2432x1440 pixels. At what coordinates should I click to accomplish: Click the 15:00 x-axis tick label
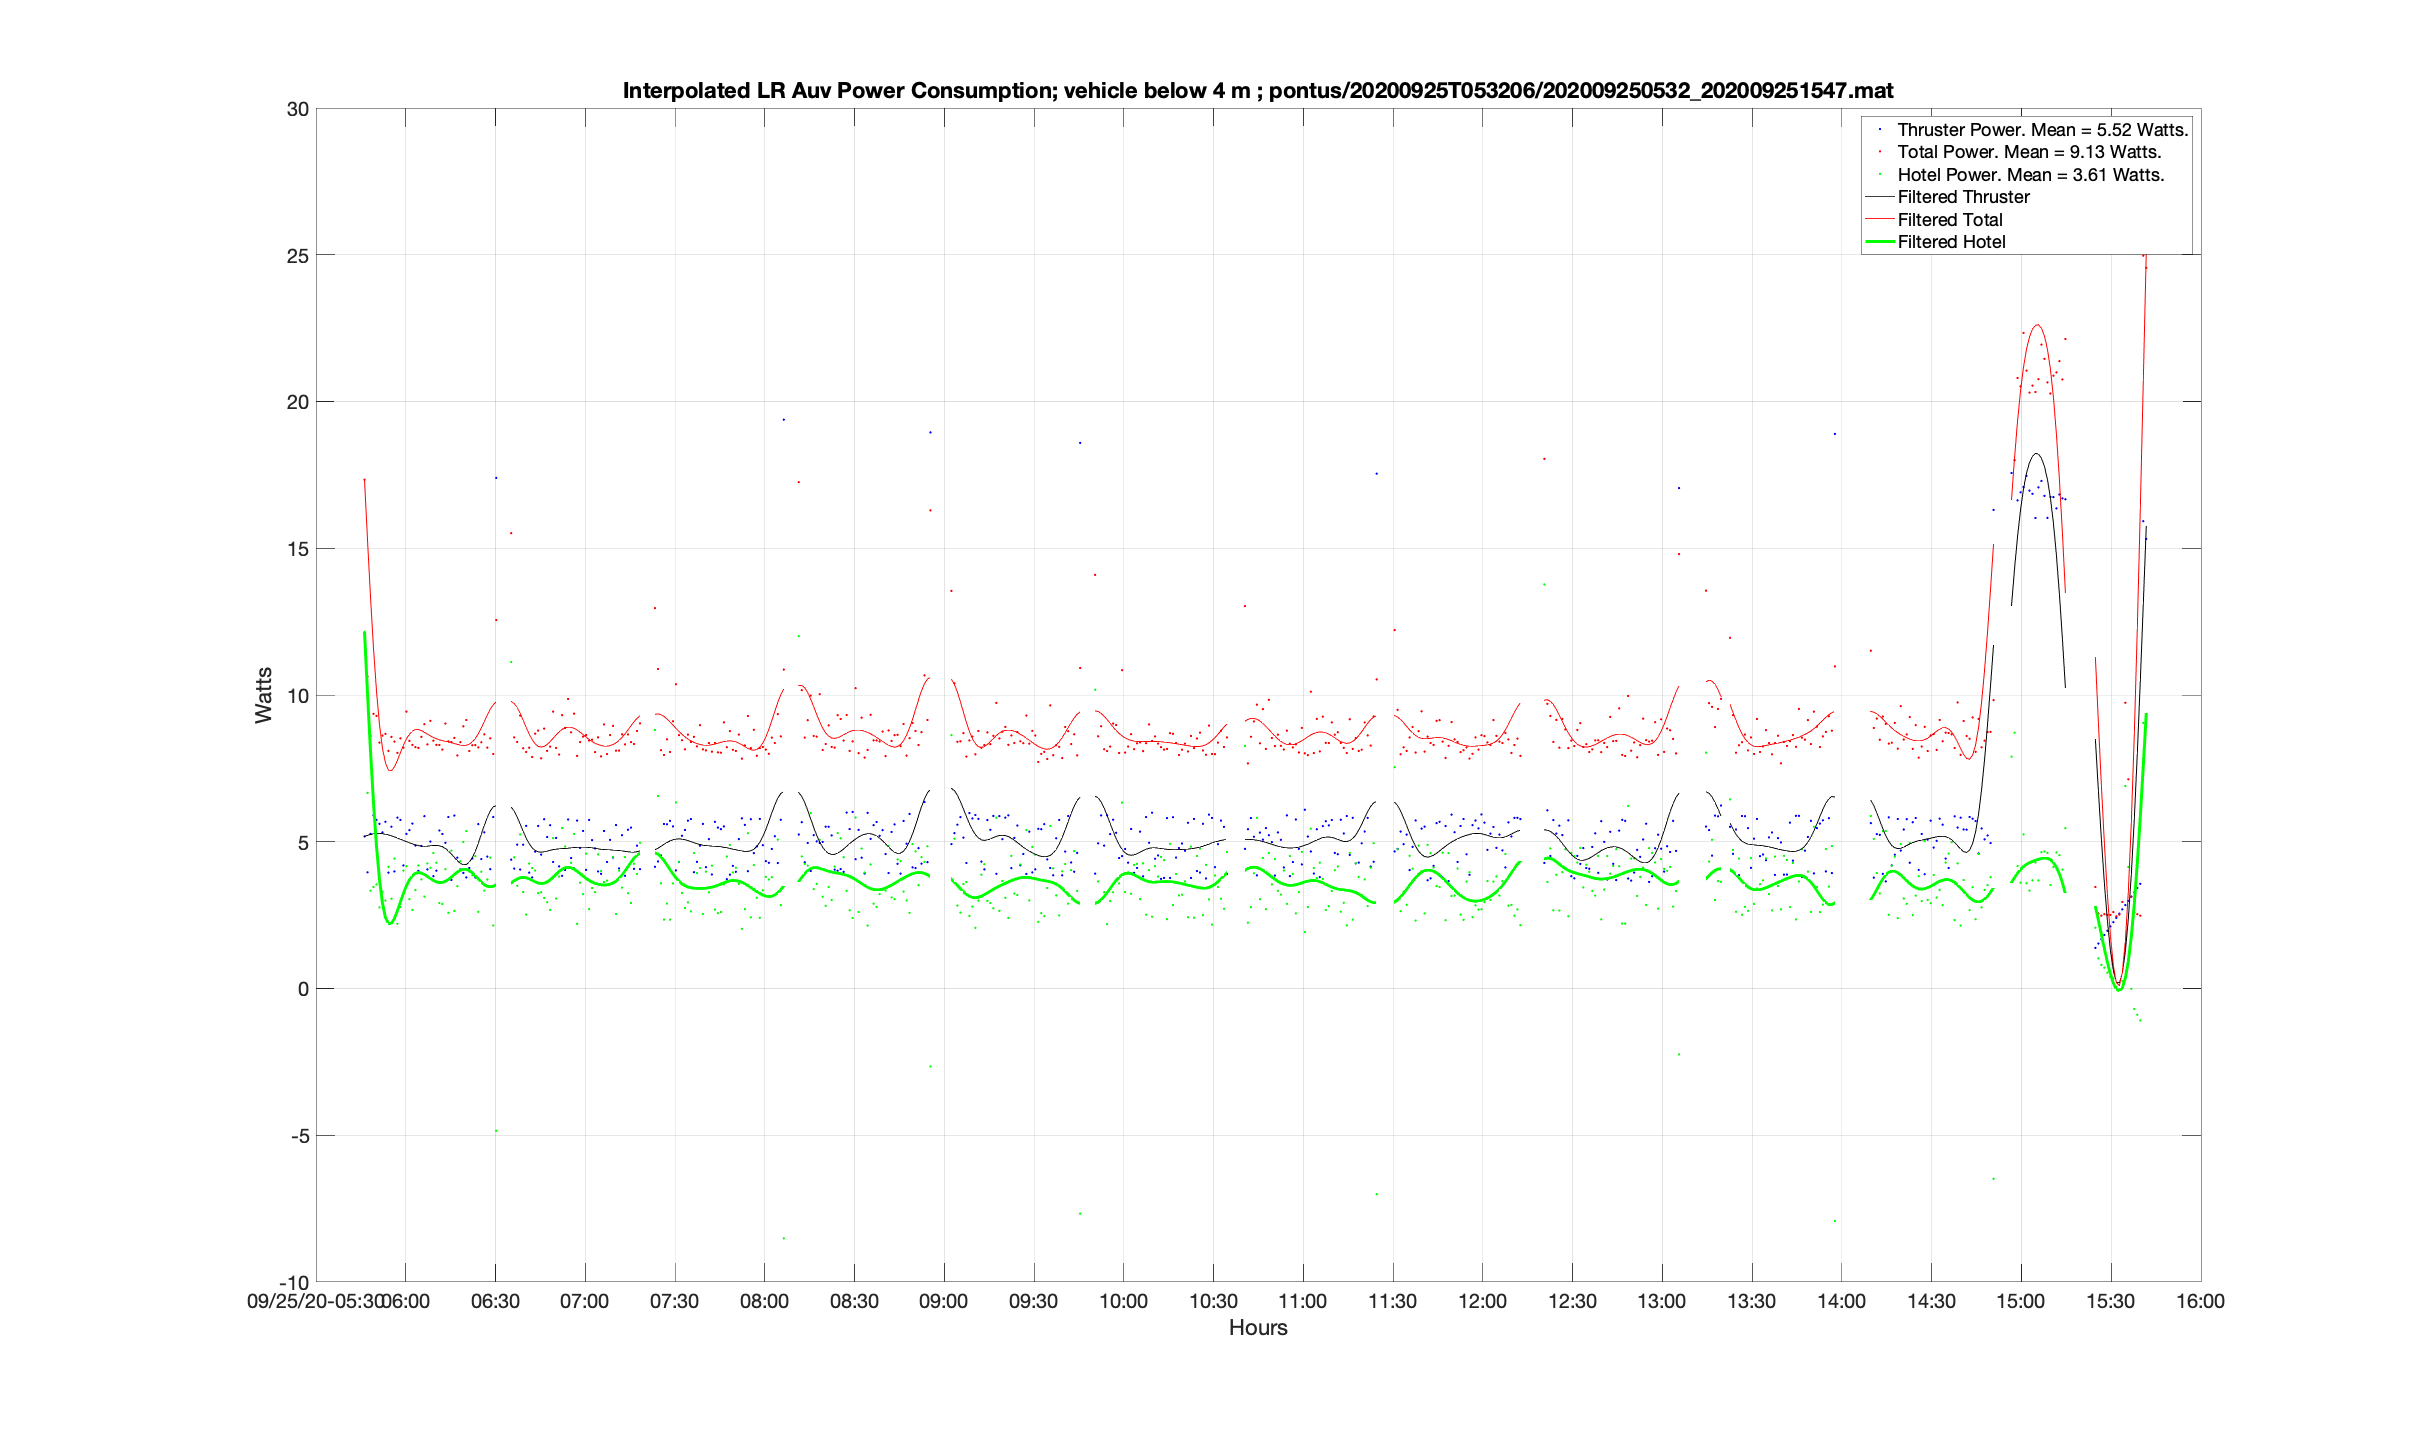(x=2021, y=1302)
